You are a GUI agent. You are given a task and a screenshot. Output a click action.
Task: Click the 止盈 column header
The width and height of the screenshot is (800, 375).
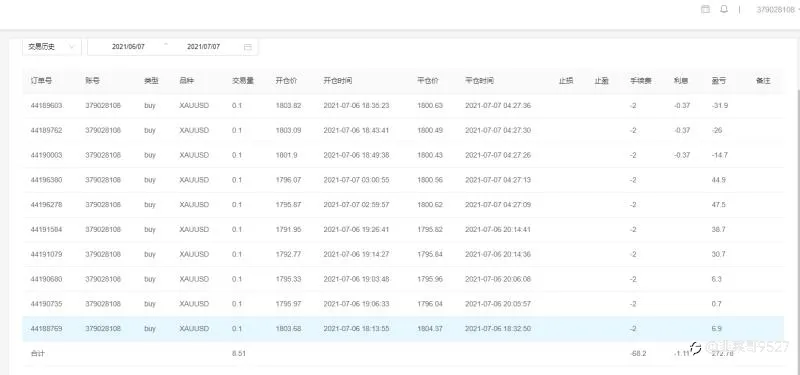click(x=602, y=81)
